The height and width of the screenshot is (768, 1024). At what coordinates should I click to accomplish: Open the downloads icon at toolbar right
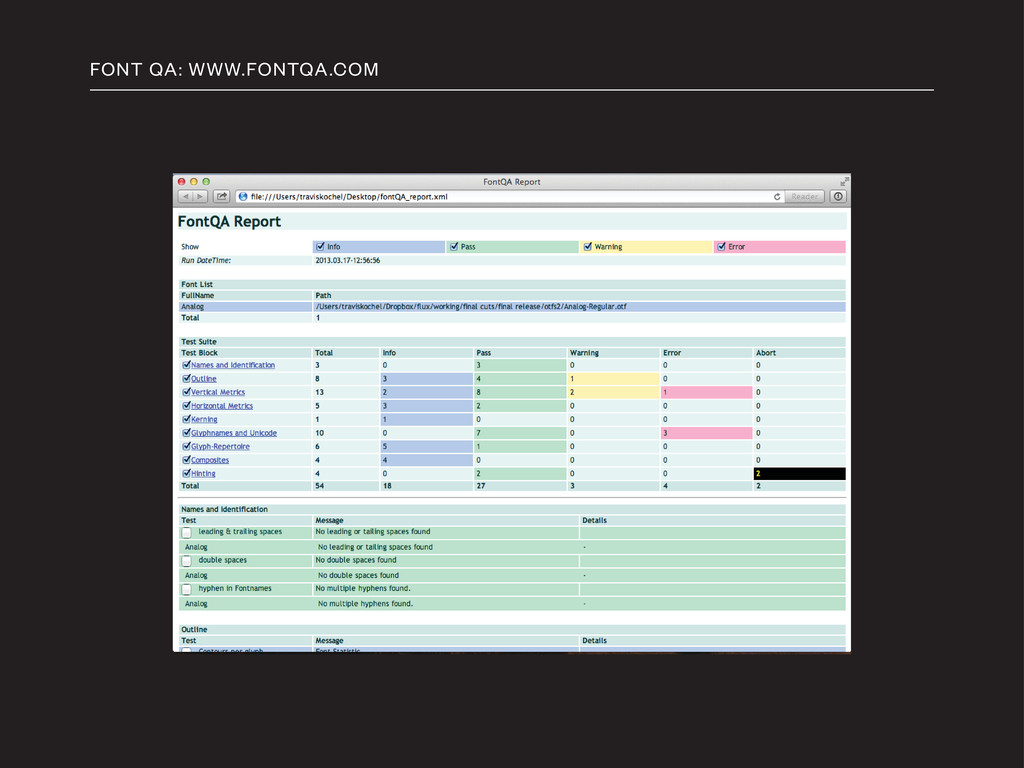[x=838, y=197]
